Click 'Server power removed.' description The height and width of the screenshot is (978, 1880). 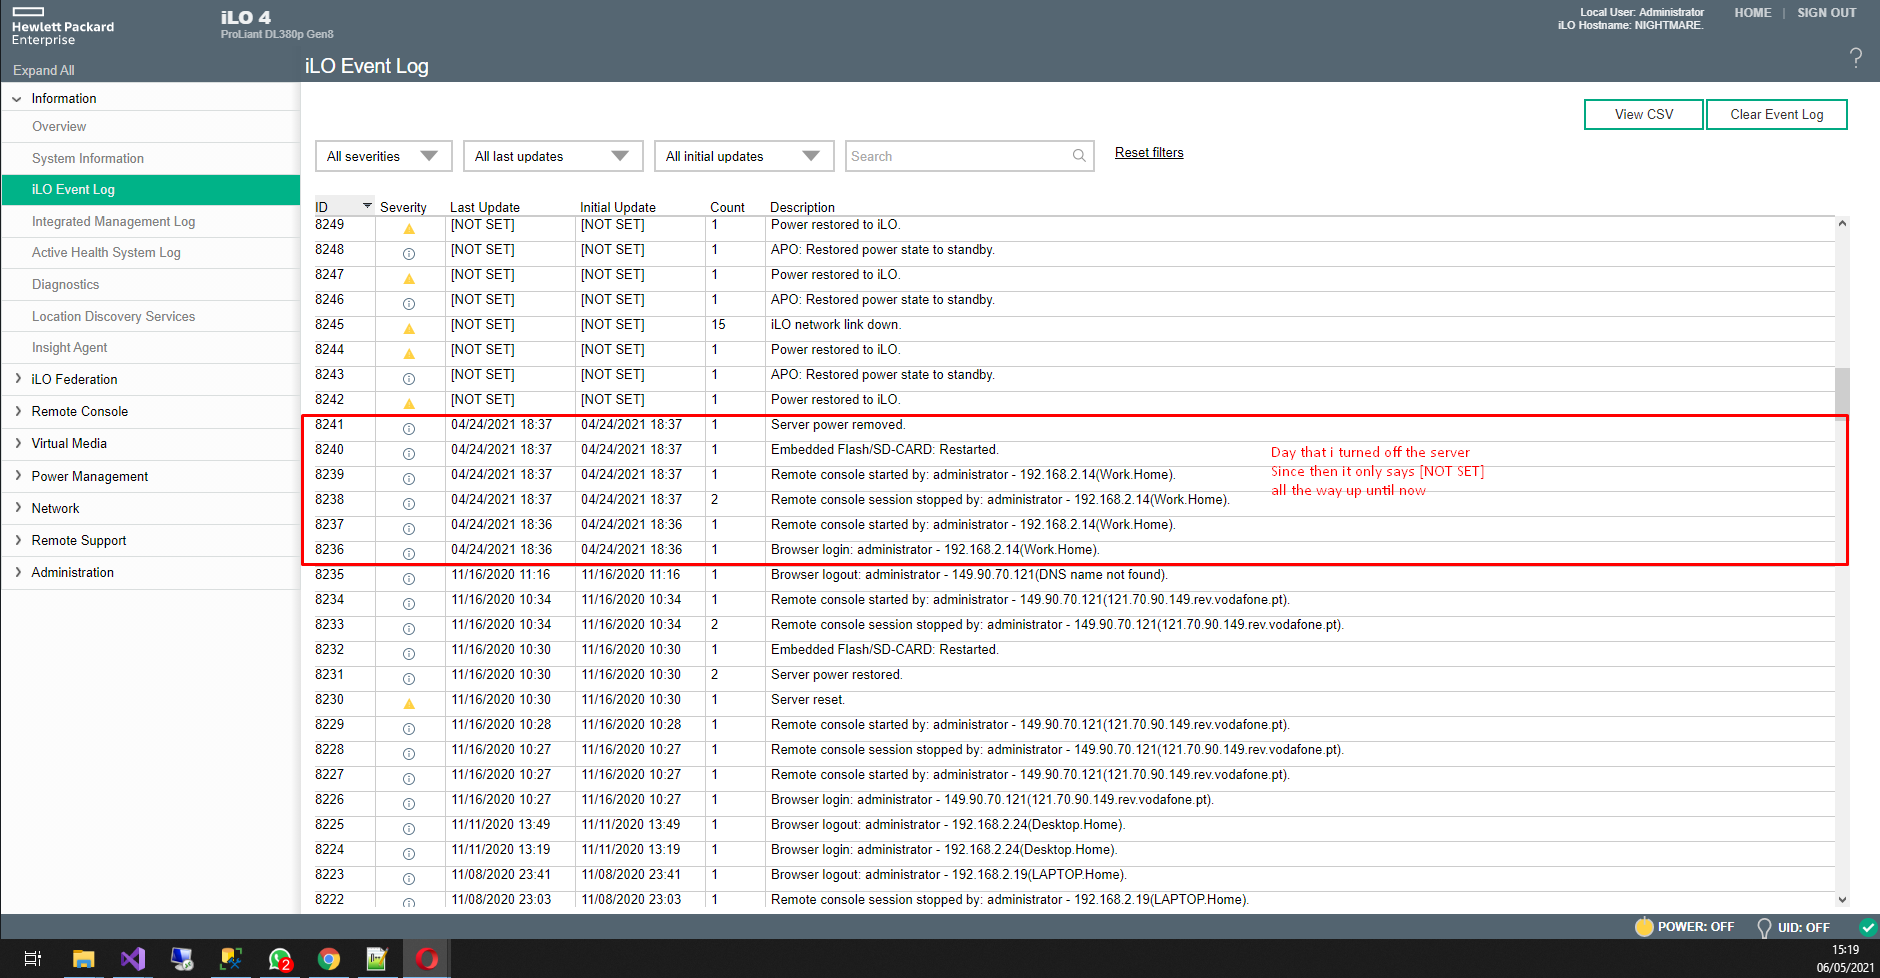[x=838, y=425]
